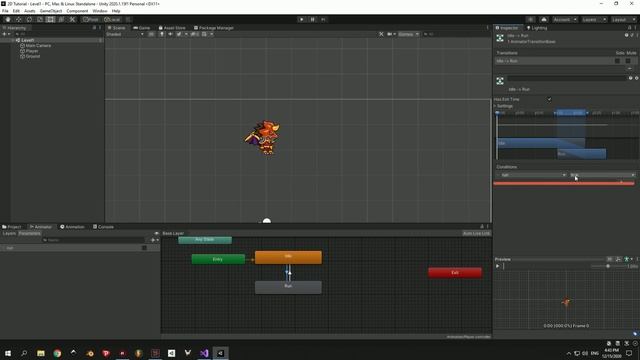Open the condition parameter dropdown
The image size is (640, 360).
[x=532, y=175]
